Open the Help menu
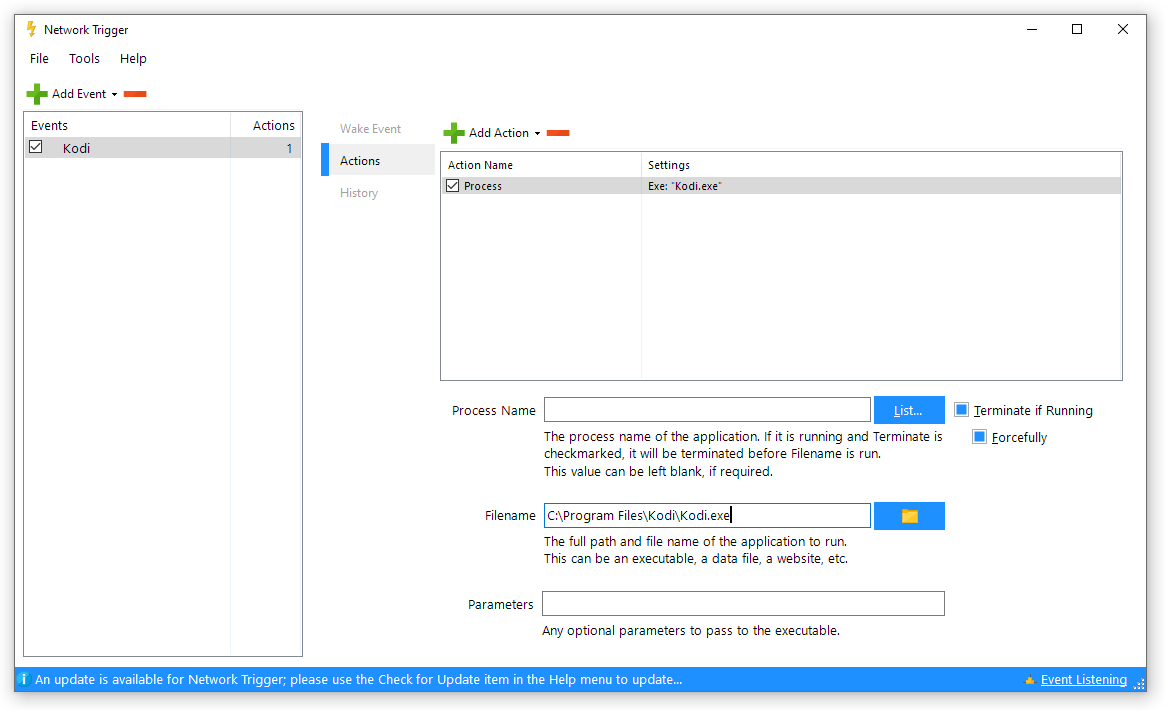This screenshot has height=710, width=1165. (133, 59)
